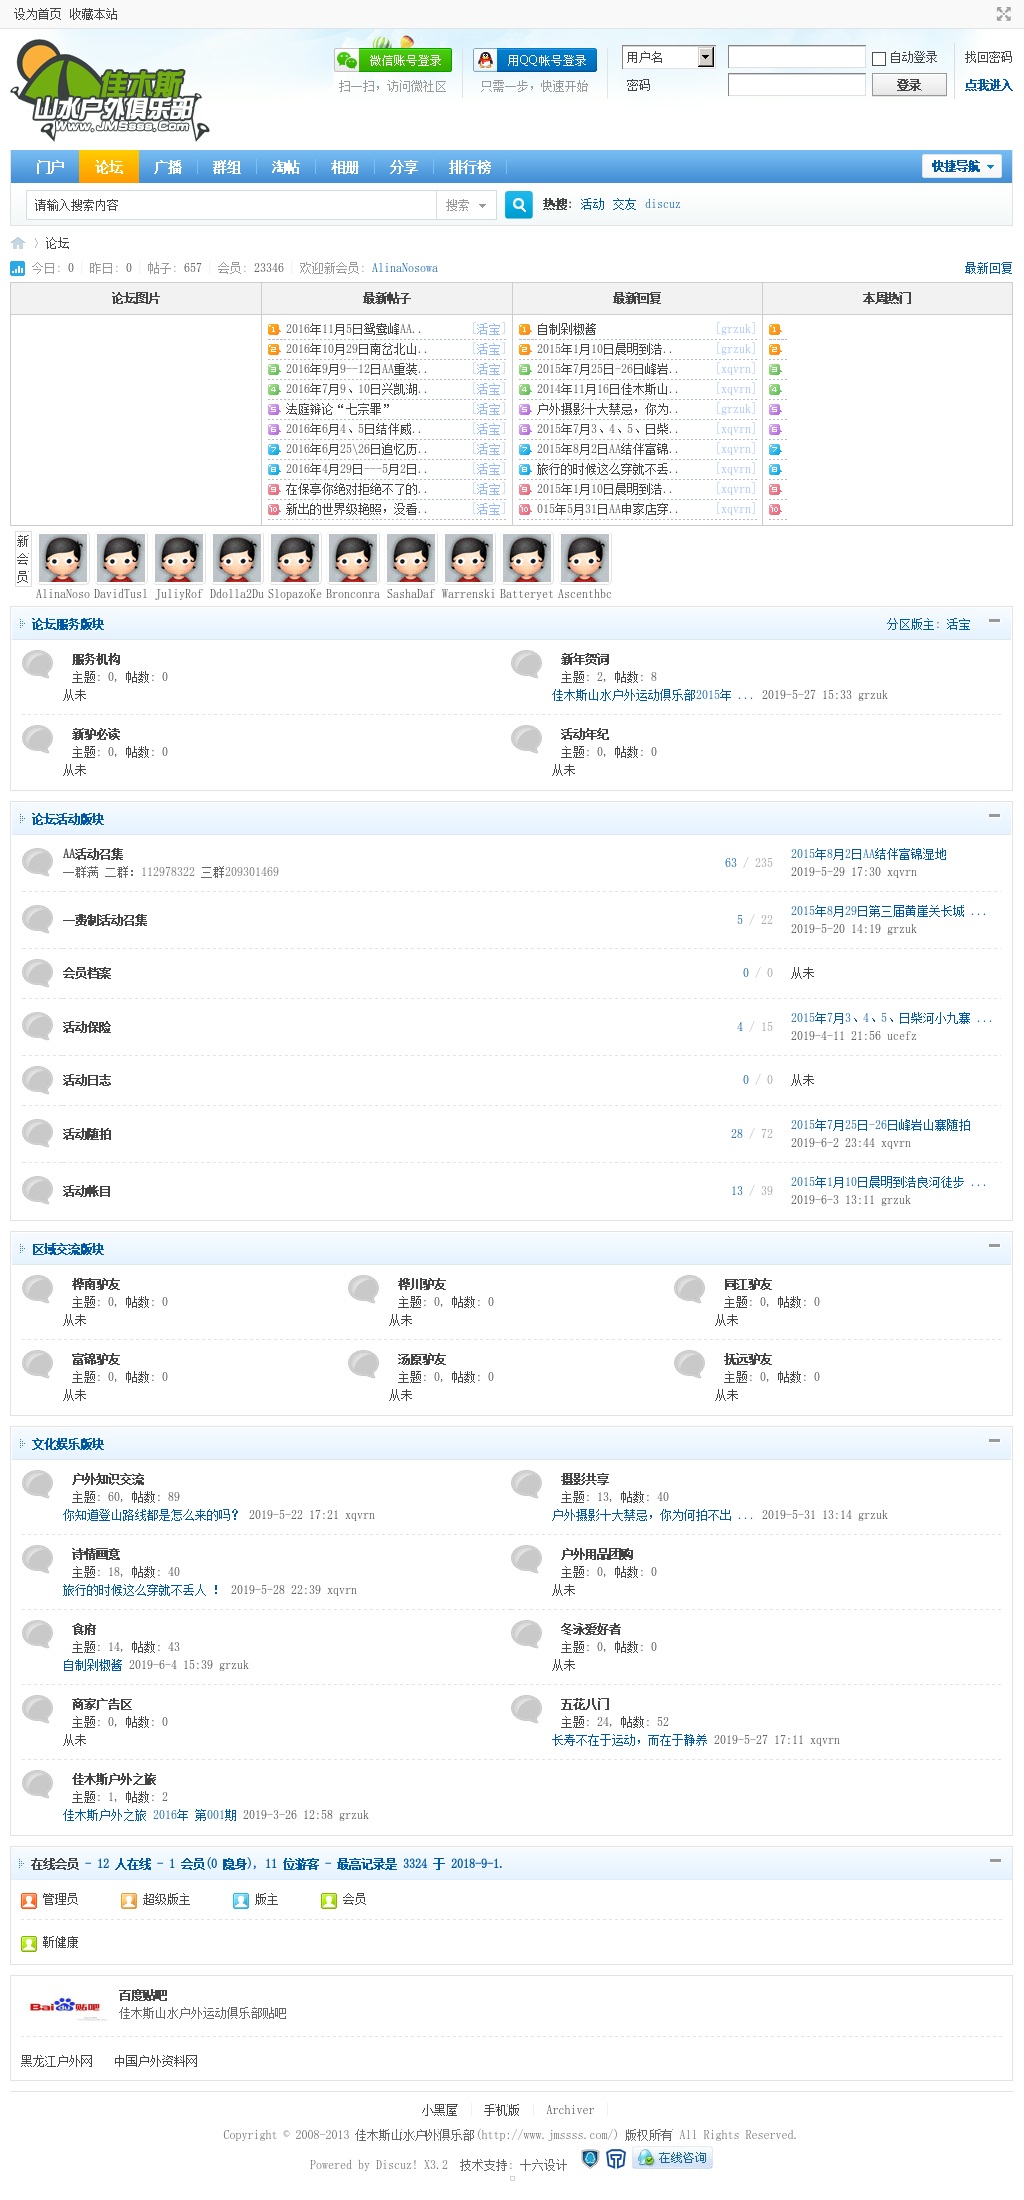Open the 分享 nav tab

(x=404, y=167)
